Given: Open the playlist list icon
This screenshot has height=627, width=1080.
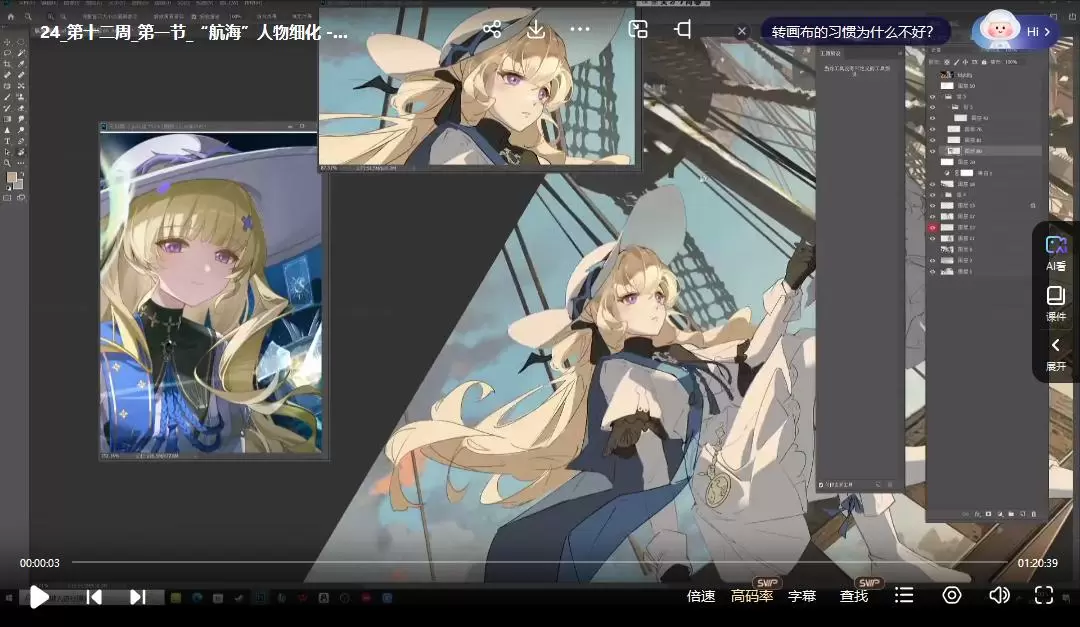Looking at the screenshot, I should pos(904,596).
